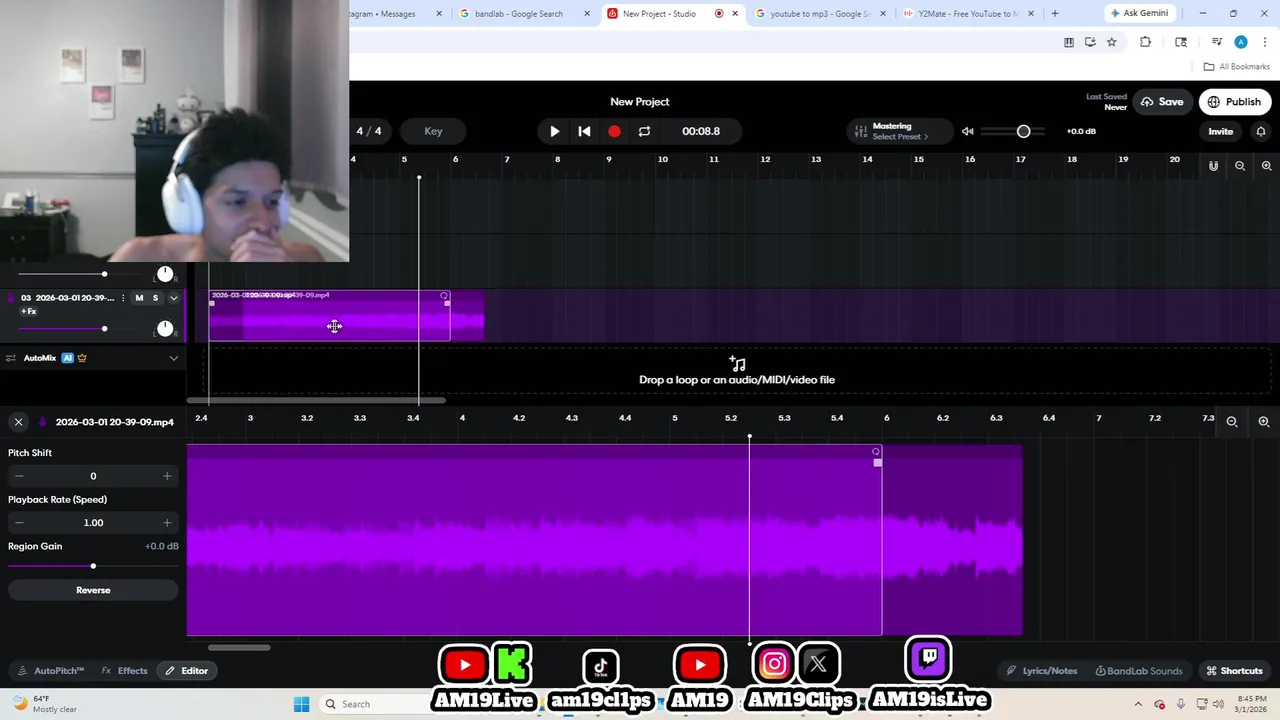Switch to the Y2Mate browser tab

coord(967,14)
